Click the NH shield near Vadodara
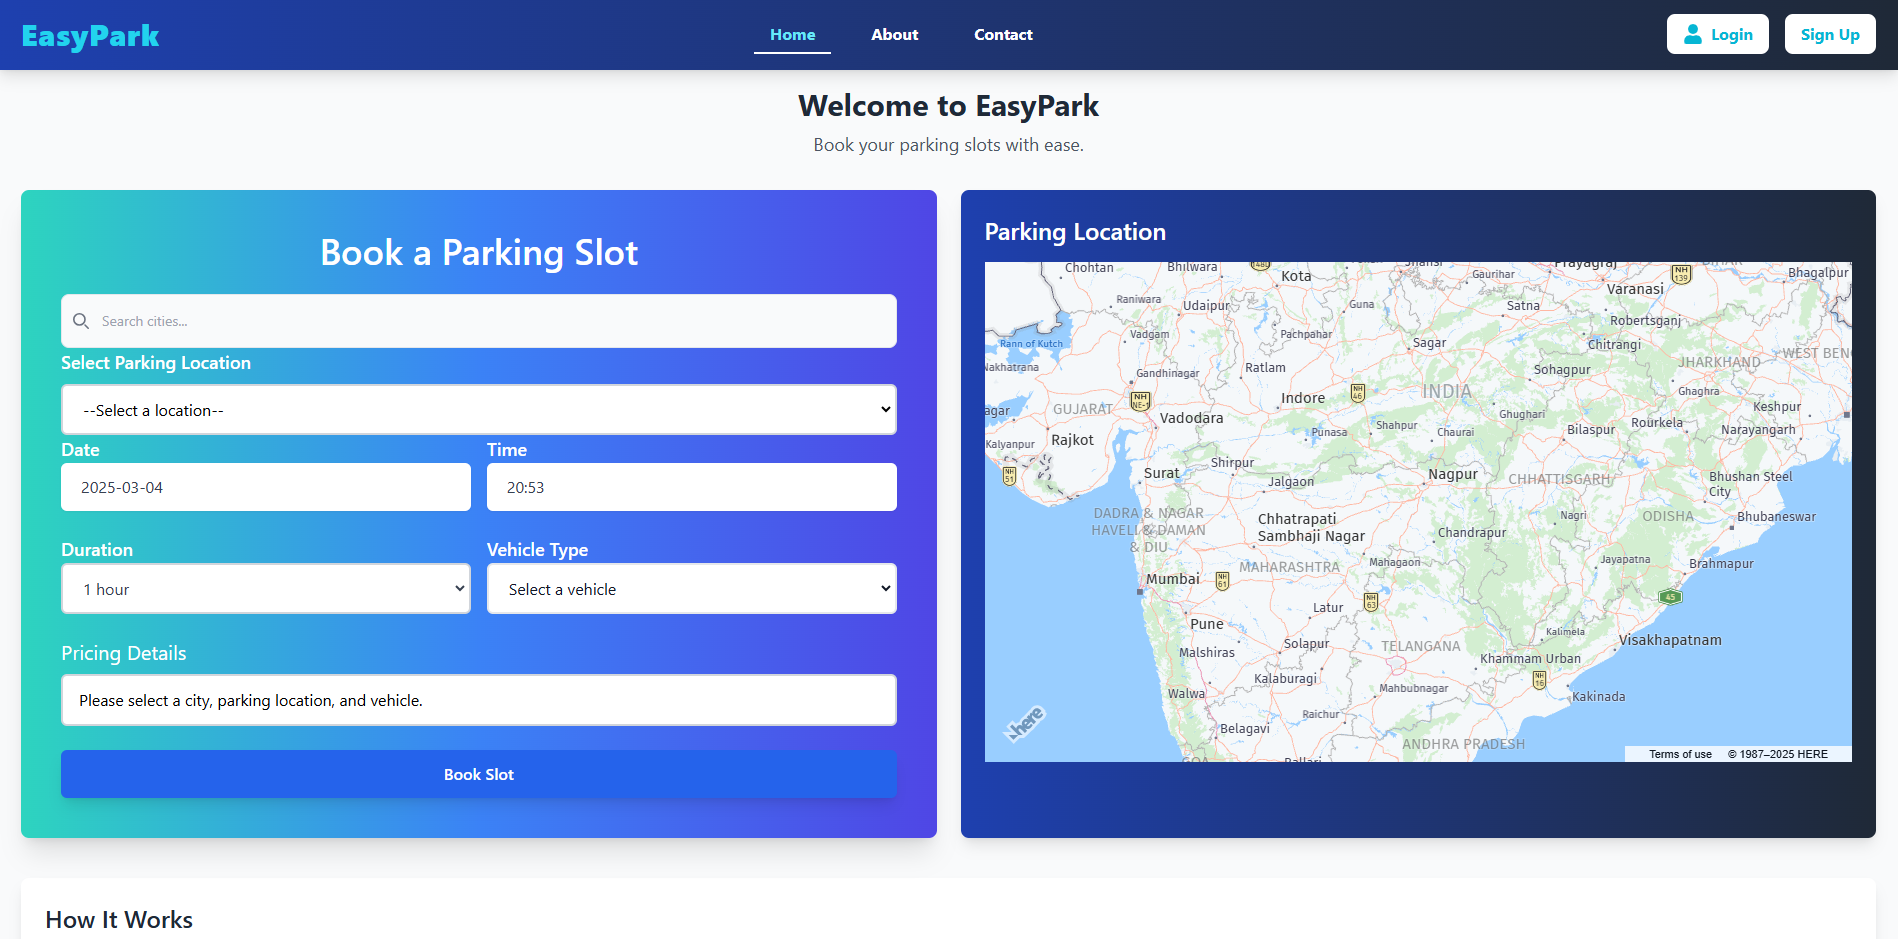This screenshot has width=1898, height=939. click(x=1140, y=401)
